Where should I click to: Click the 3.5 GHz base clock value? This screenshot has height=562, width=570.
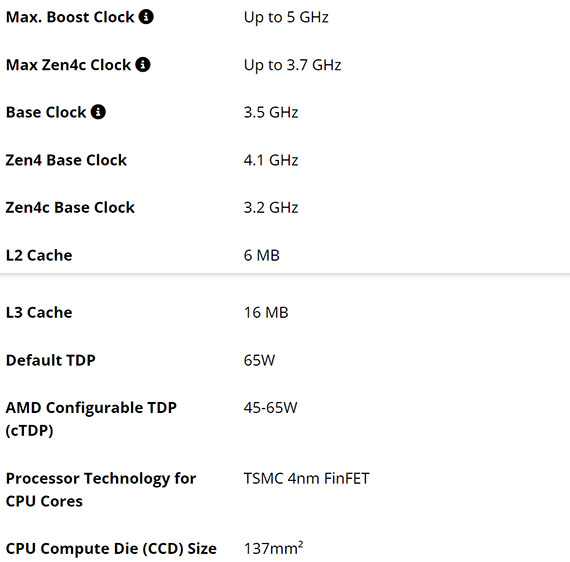[x=271, y=112]
